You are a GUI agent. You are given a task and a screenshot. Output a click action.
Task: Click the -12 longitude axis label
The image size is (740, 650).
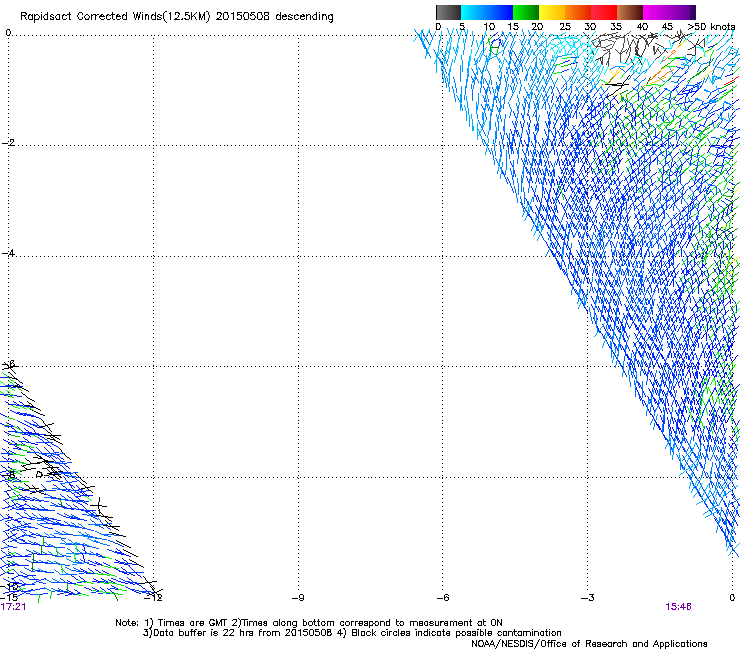[x=153, y=598]
